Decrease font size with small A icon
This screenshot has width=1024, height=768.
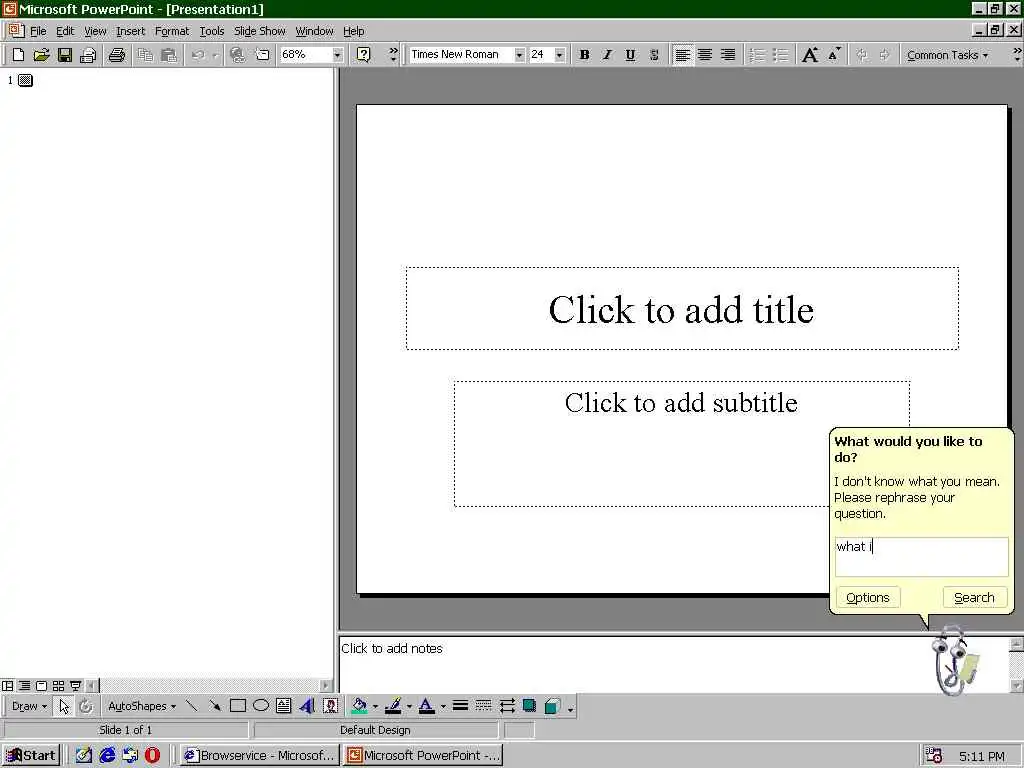point(834,55)
